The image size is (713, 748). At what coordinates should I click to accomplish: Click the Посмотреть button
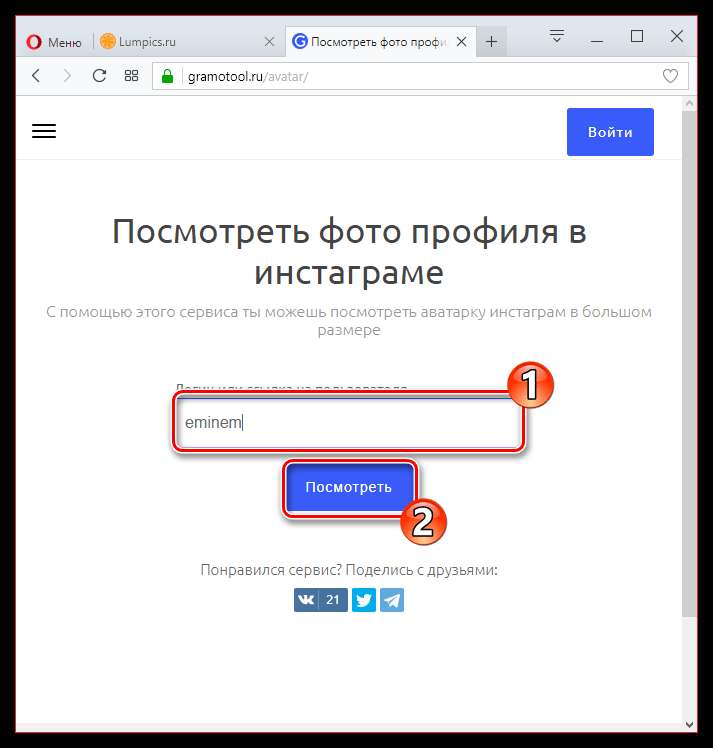349,488
